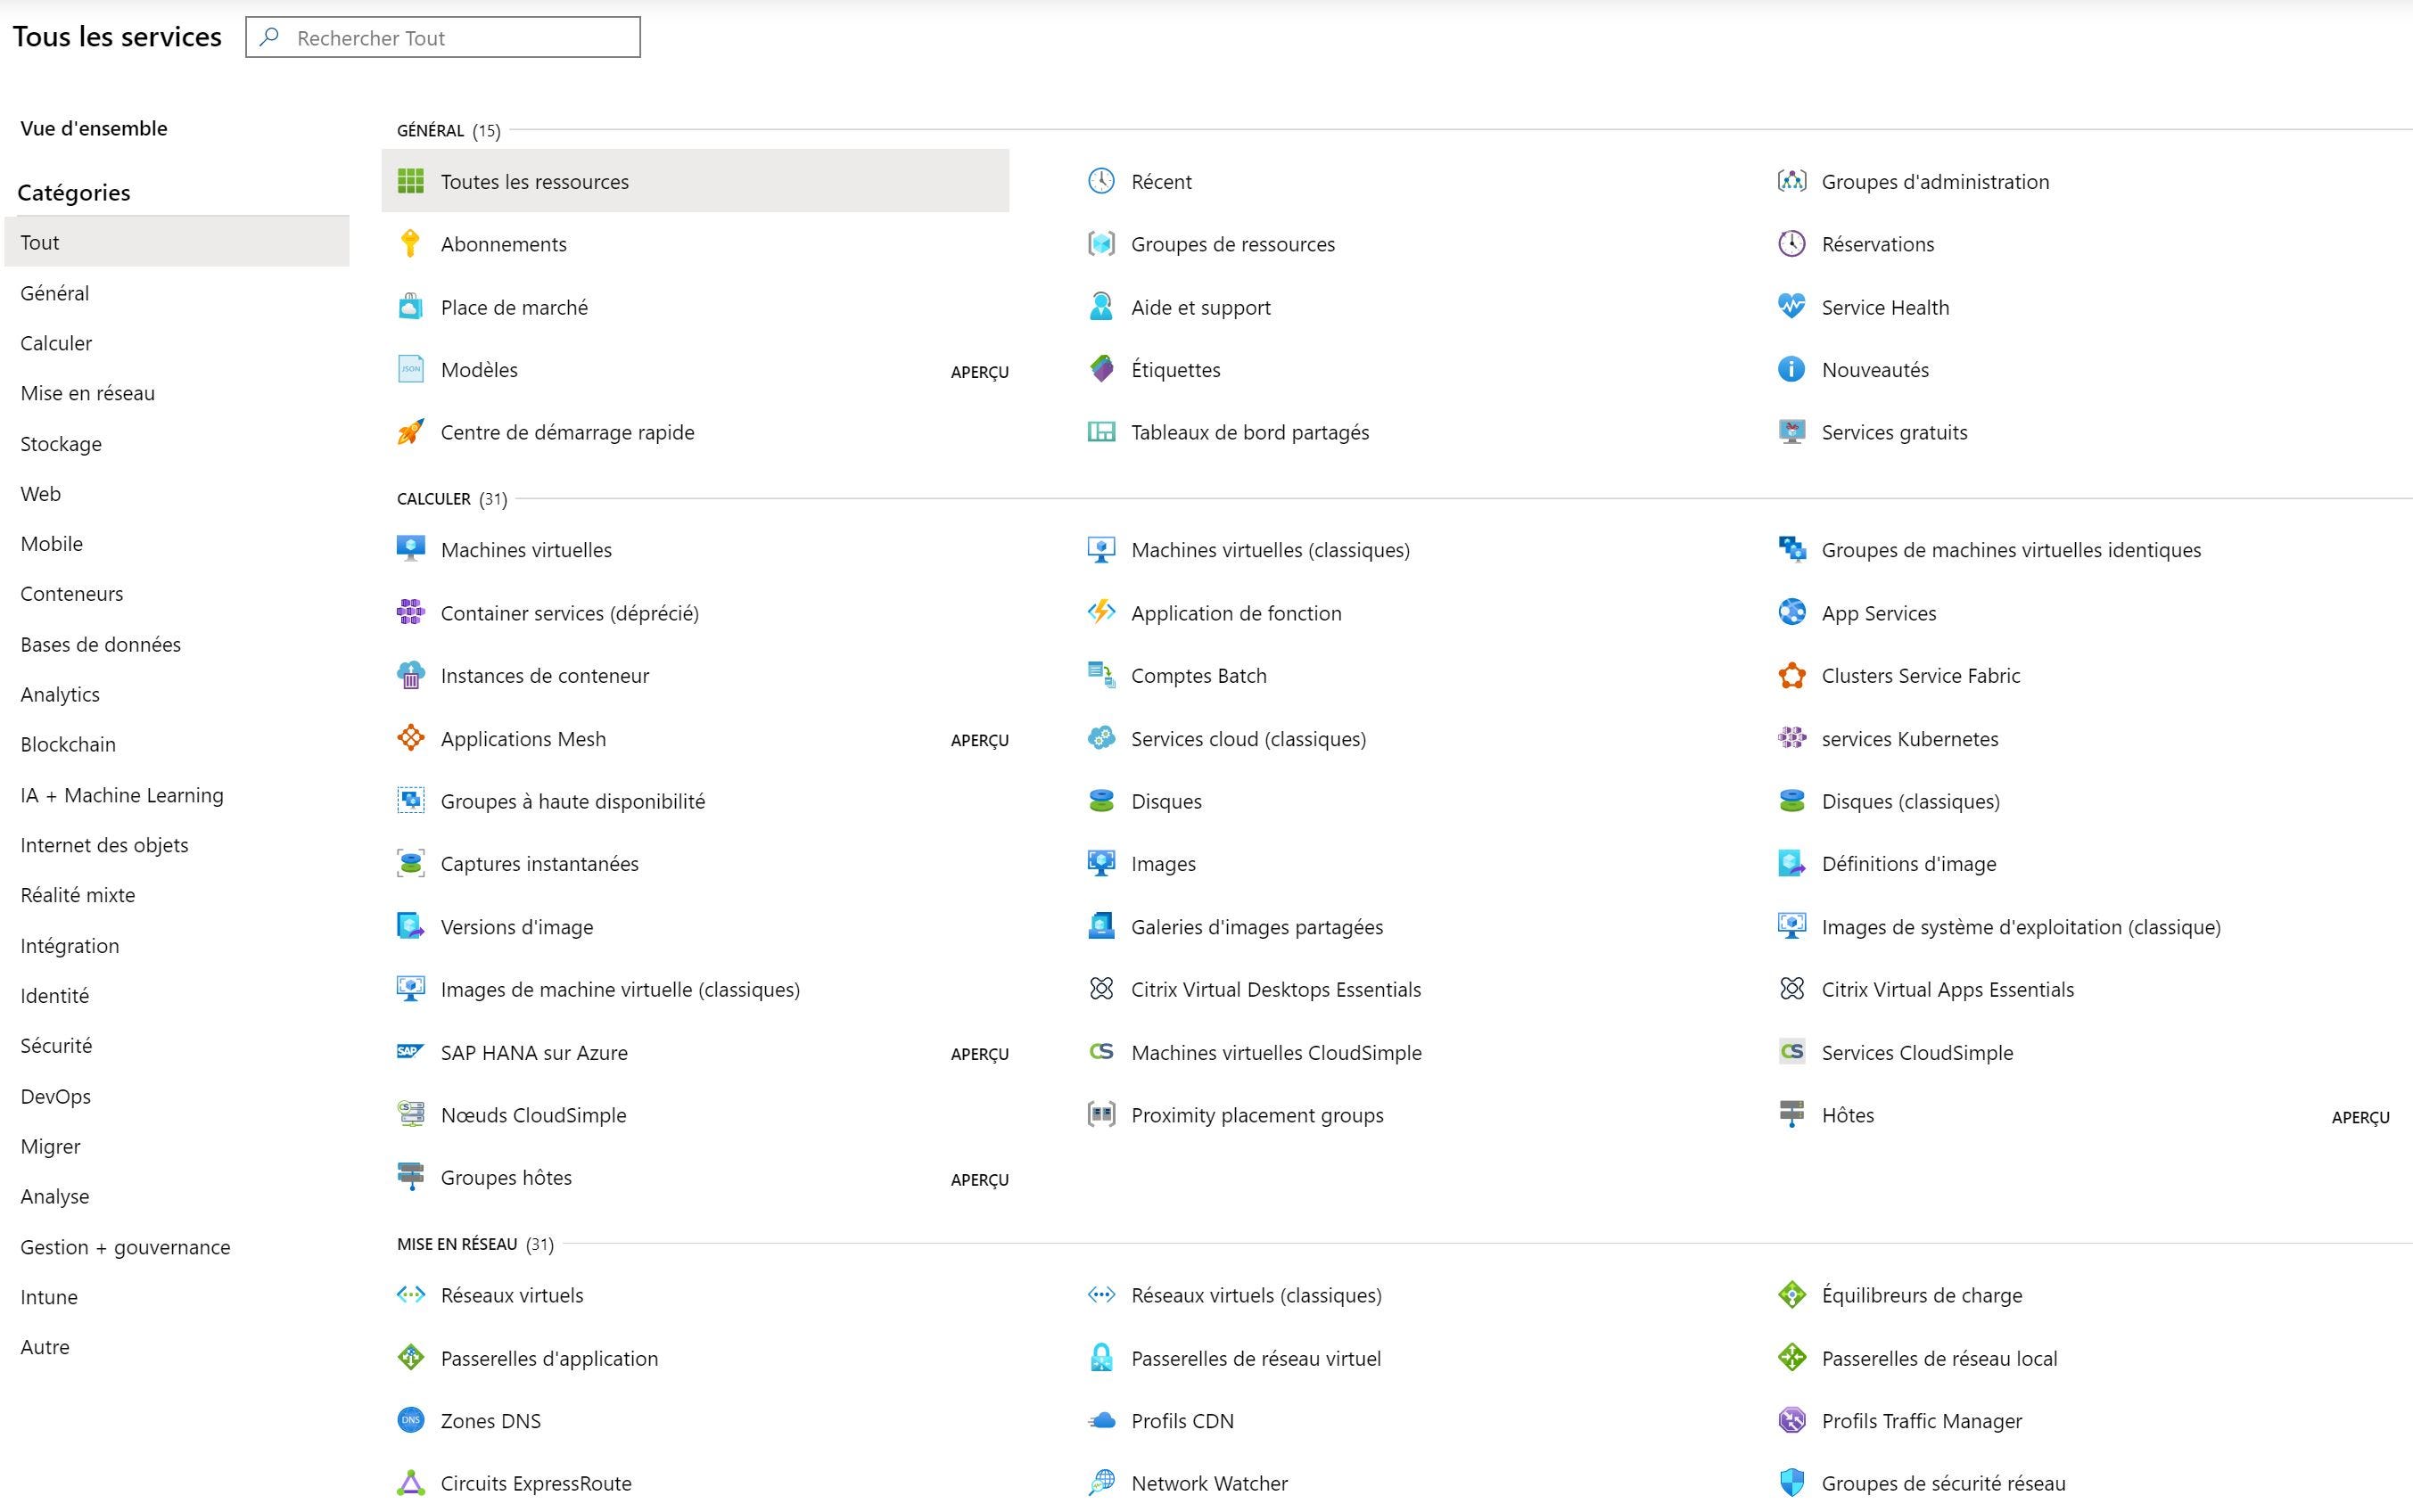Open Galeries d'images partagées link
2413x1512 pixels.
(1257, 927)
